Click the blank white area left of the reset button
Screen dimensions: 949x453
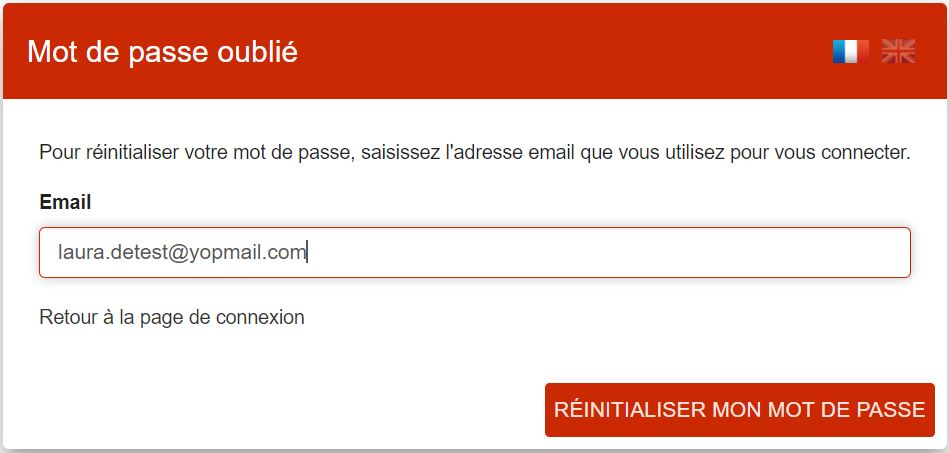pyautogui.click(x=290, y=410)
